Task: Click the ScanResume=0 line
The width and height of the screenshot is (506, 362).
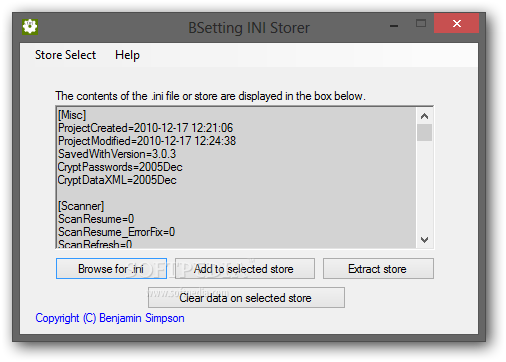Action: click(x=96, y=219)
